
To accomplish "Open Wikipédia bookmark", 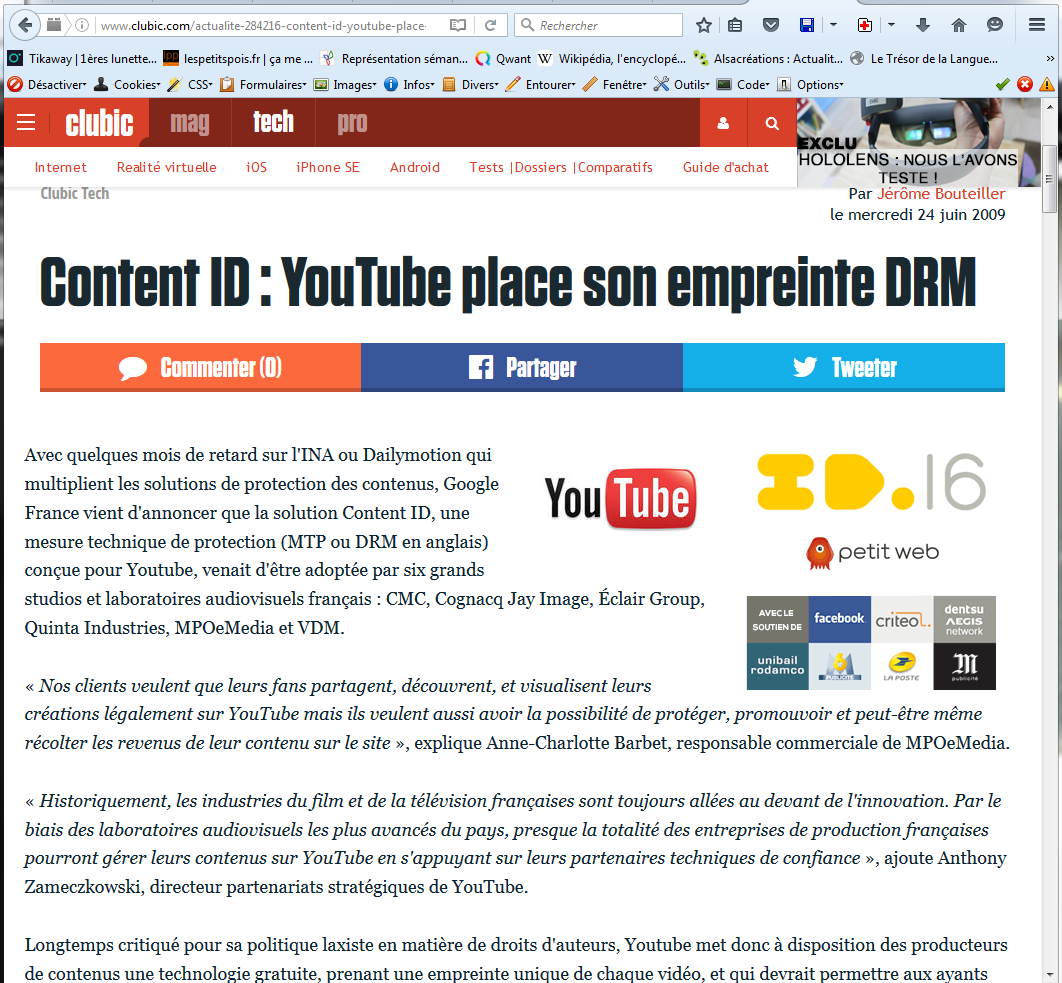I will 612,59.
